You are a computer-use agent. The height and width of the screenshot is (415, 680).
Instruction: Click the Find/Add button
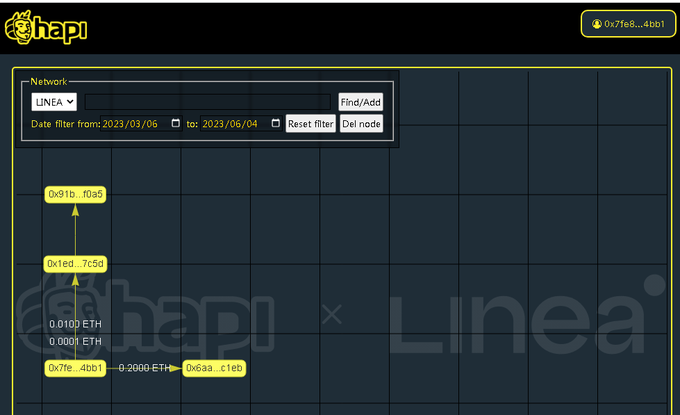[x=360, y=102]
